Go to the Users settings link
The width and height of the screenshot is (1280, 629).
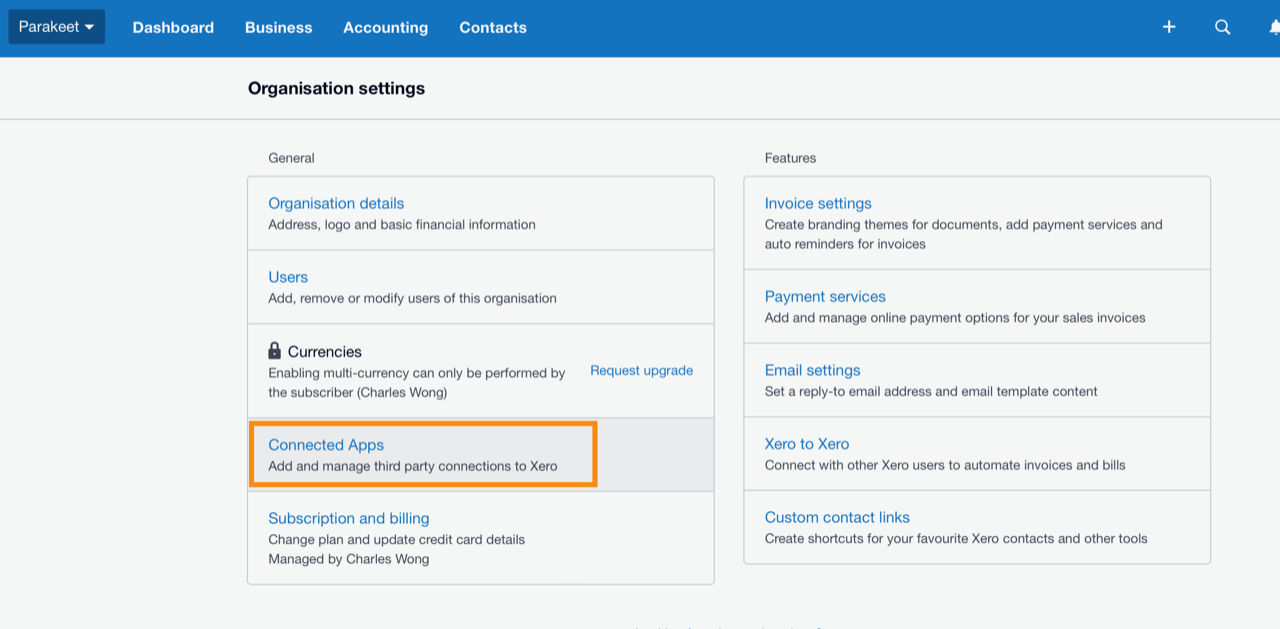click(x=288, y=277)
